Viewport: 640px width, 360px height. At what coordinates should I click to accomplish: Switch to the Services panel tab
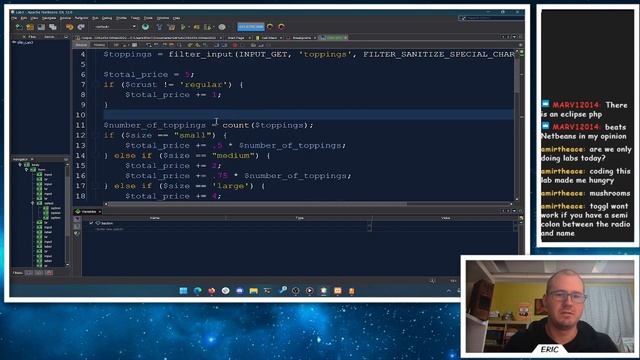pos(49,37)
